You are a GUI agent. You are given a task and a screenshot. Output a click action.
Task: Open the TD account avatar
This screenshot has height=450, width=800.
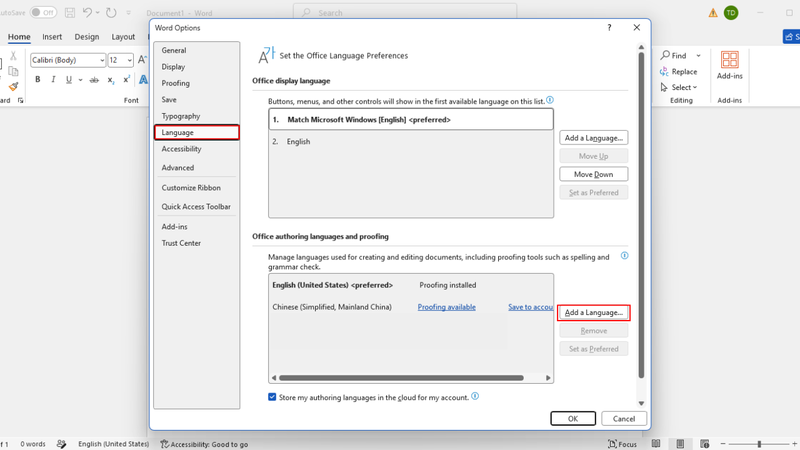click(x=731, y=13)
